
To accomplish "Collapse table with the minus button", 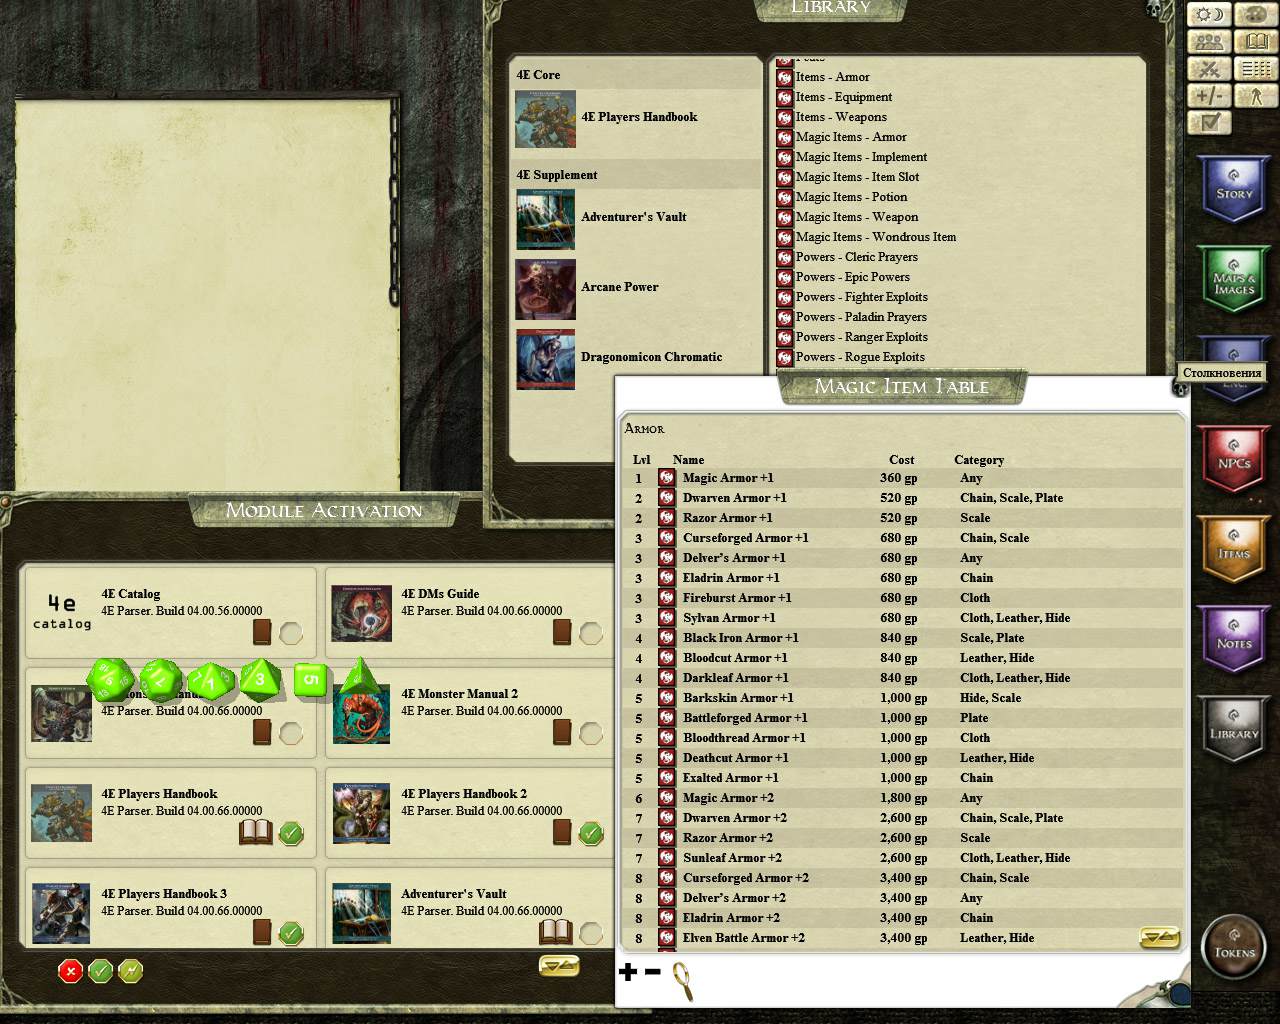I will pos(652,971).
